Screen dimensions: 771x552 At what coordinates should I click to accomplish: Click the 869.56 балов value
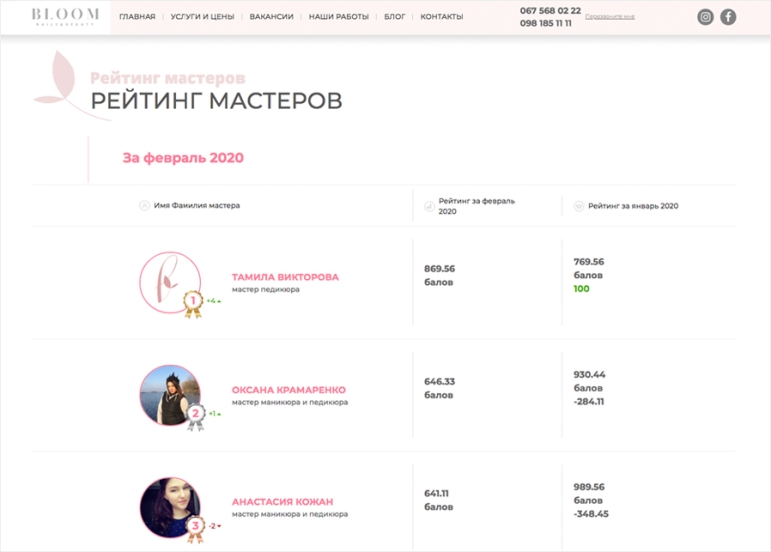[x=440, y=275]
